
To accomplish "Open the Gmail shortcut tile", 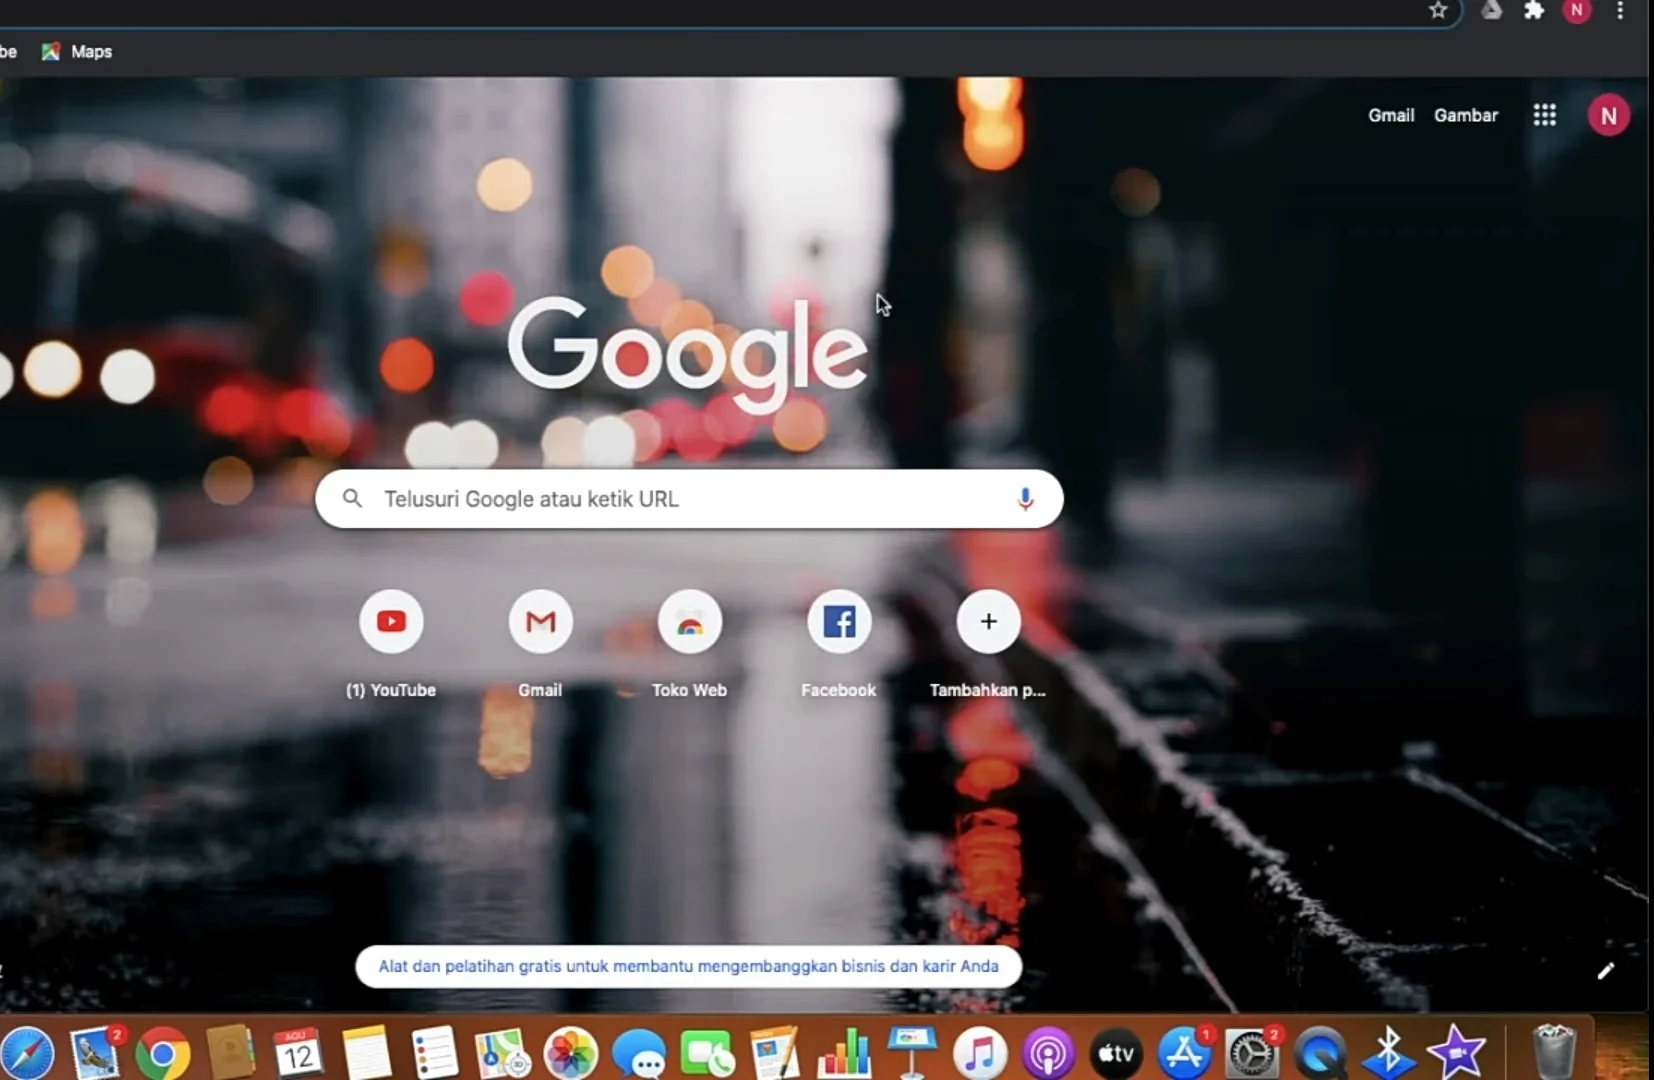I will [540, 645].
